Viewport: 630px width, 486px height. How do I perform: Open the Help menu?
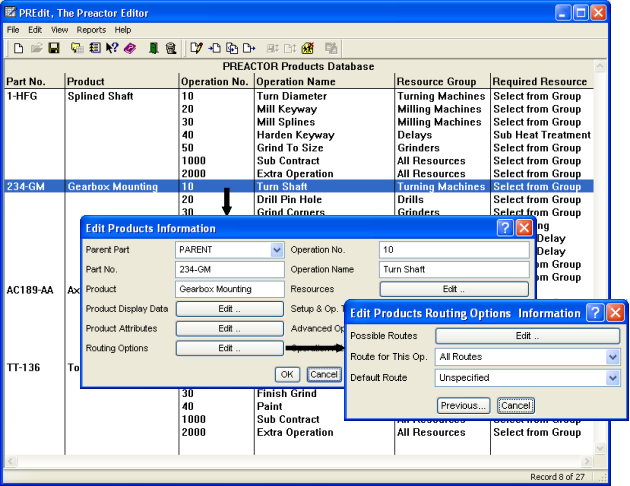123,30
